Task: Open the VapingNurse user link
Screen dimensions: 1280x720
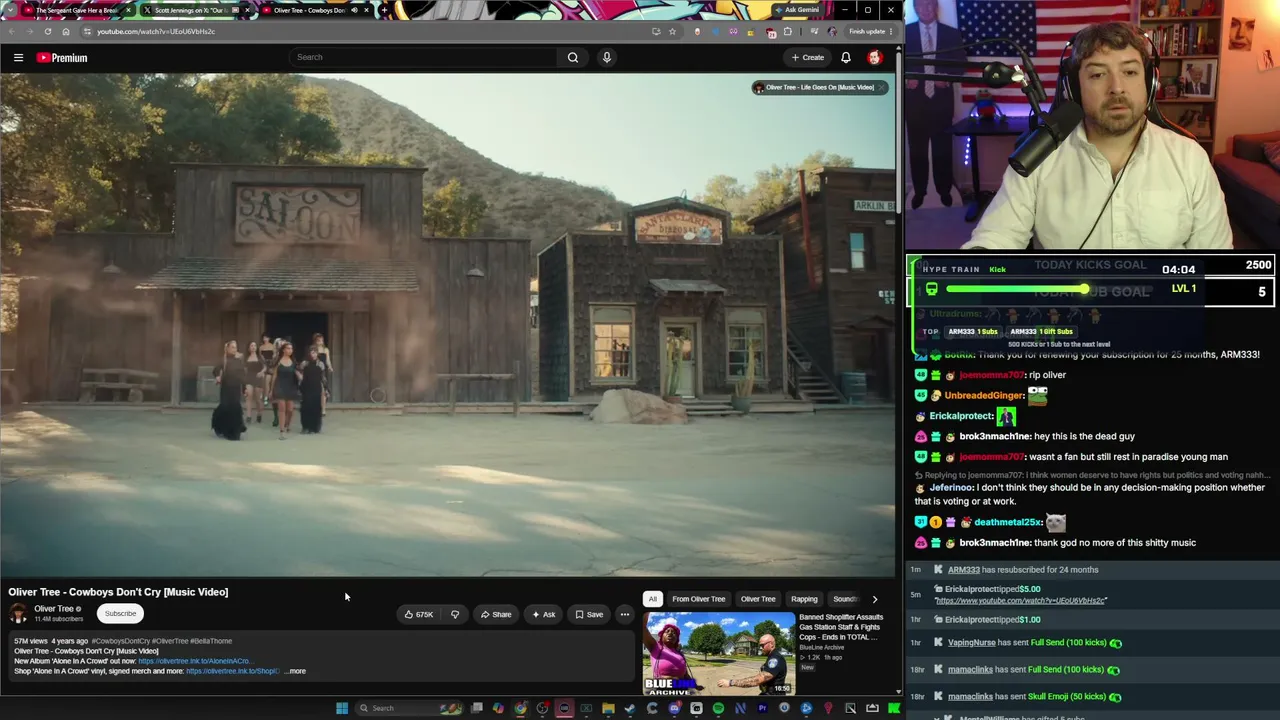Action: coord(971,643)
